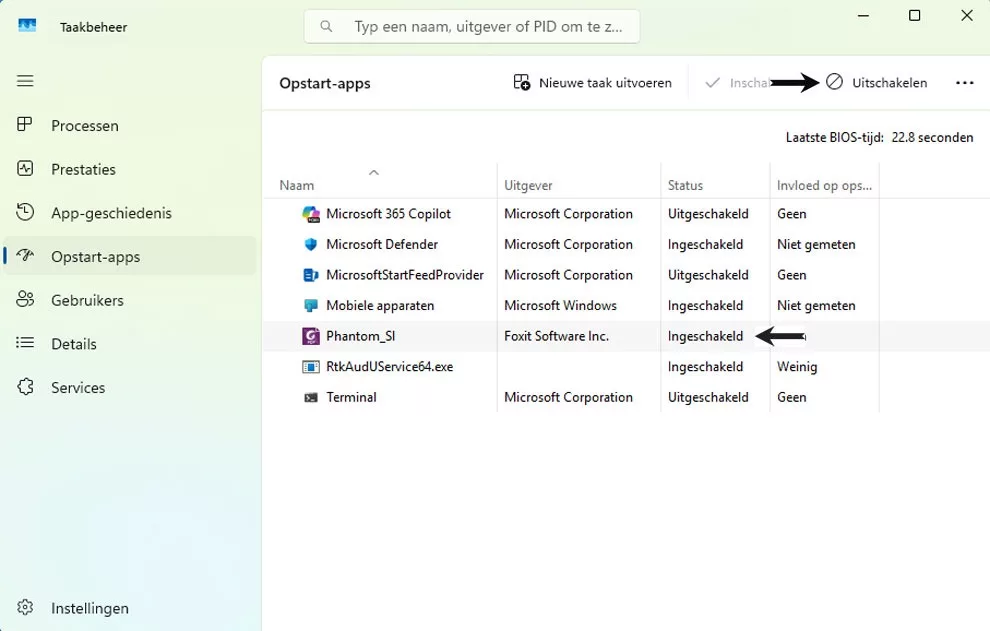Select the Microsoft Defender row name
The height and width of the screenshot is (631, 990).
(382, 244)
